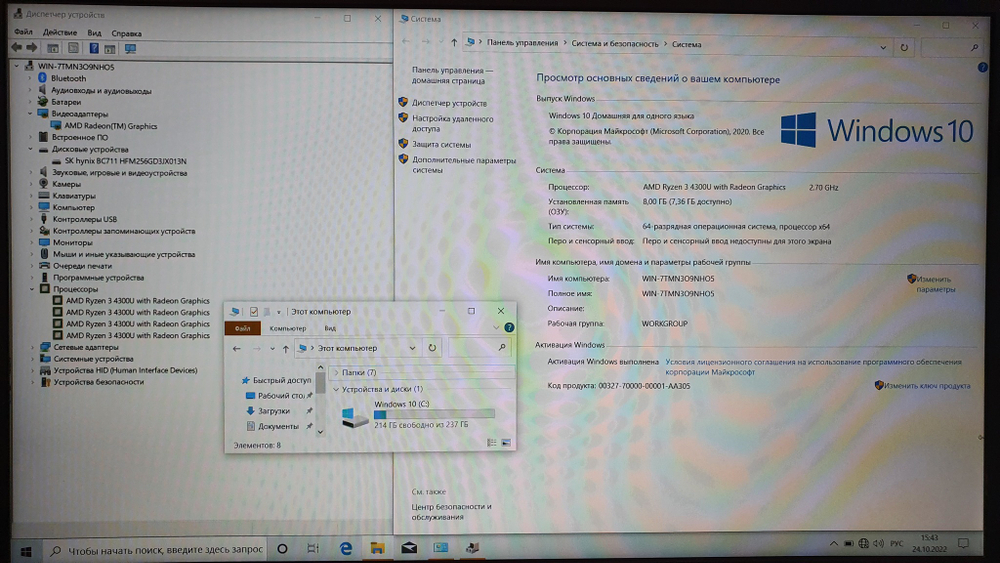The image size is (1000, 563).
Task: Collapse the Процессоры category
Action: pos(32,289)
